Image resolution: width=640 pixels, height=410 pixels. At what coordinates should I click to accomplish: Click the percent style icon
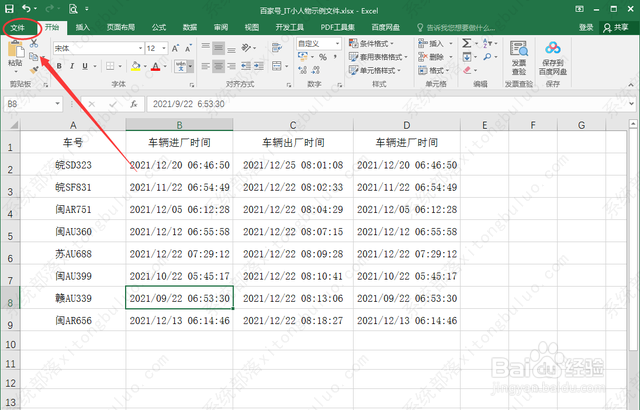[x=323, y=57]
